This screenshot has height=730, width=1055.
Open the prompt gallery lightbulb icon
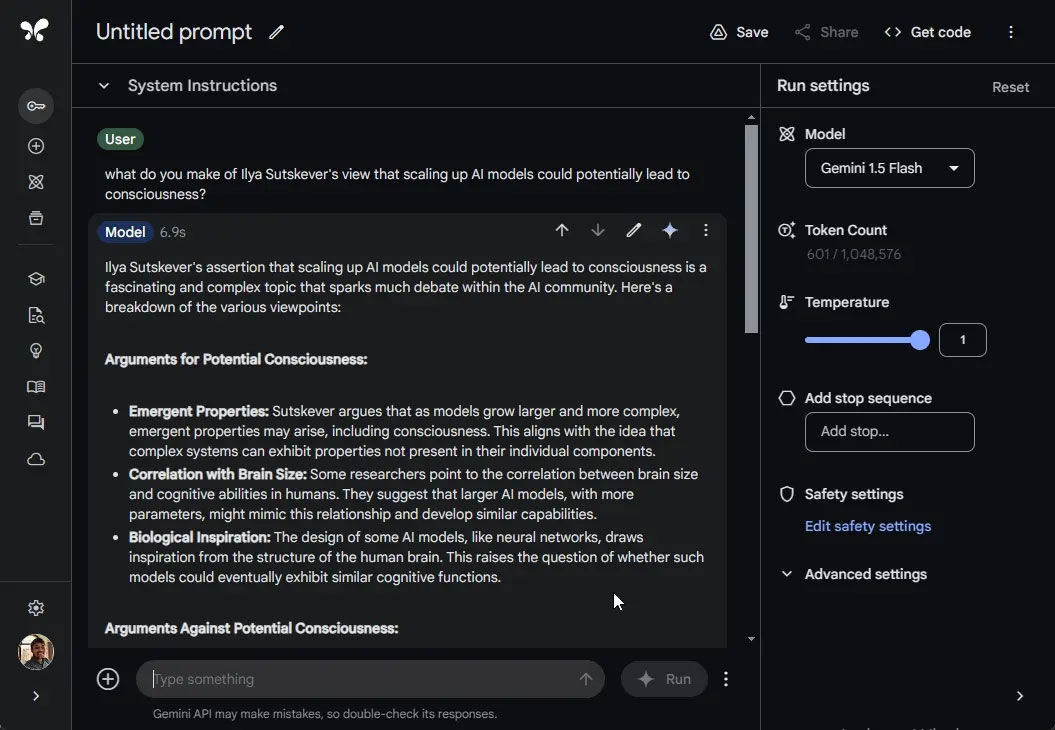tap(36, 351)
